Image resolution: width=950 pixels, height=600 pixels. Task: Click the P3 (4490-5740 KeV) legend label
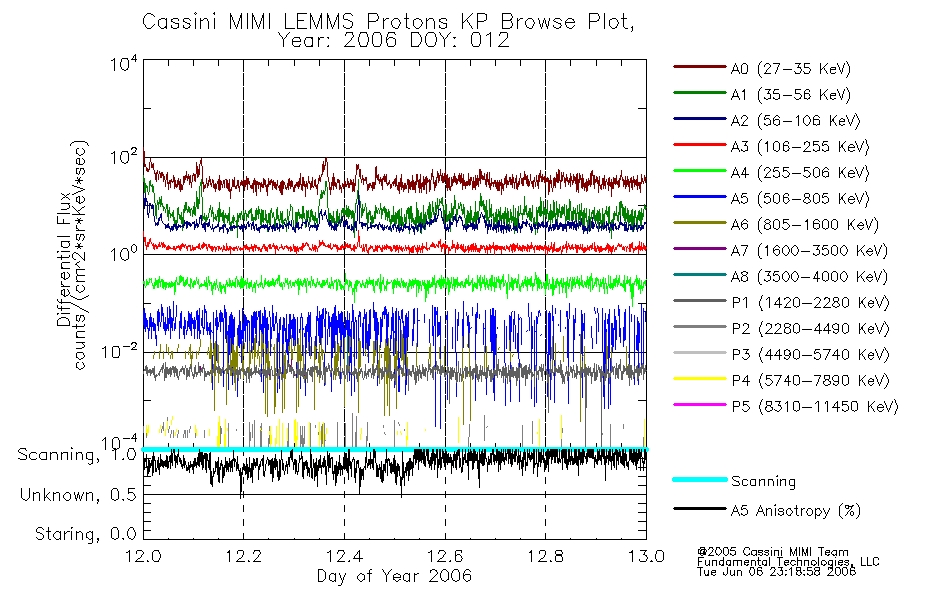click(x=810, y=355)
